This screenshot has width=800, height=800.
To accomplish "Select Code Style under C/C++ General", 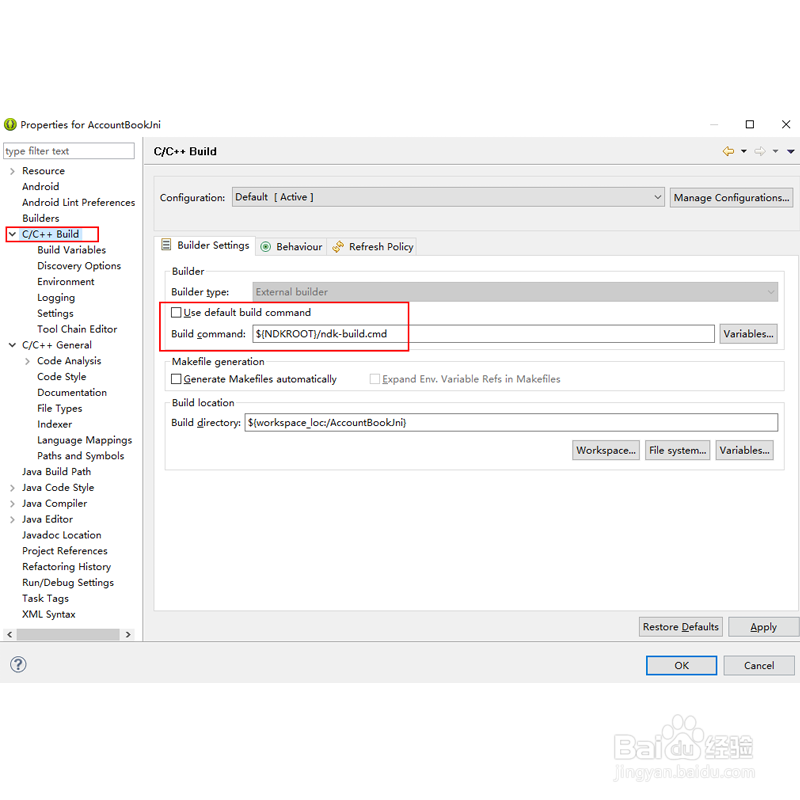I will pos(61,376).
